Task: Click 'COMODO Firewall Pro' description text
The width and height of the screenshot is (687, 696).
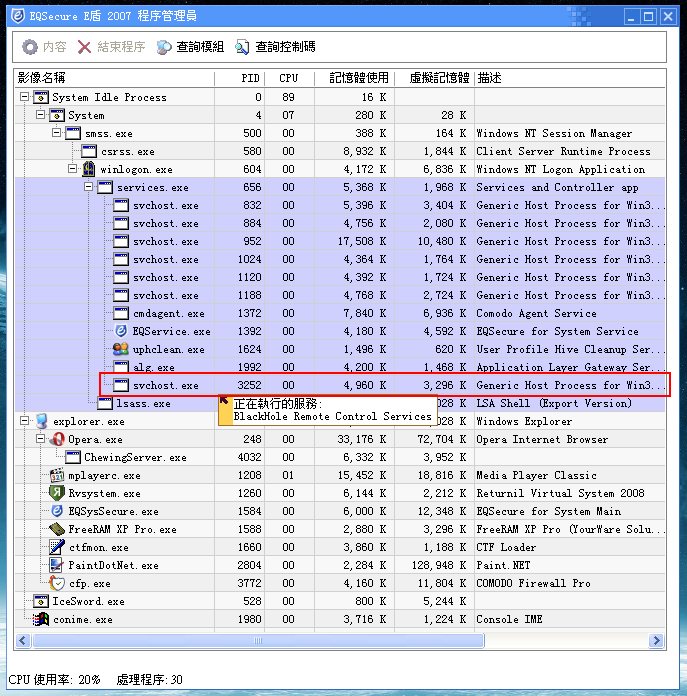Action: coord(533,583)
